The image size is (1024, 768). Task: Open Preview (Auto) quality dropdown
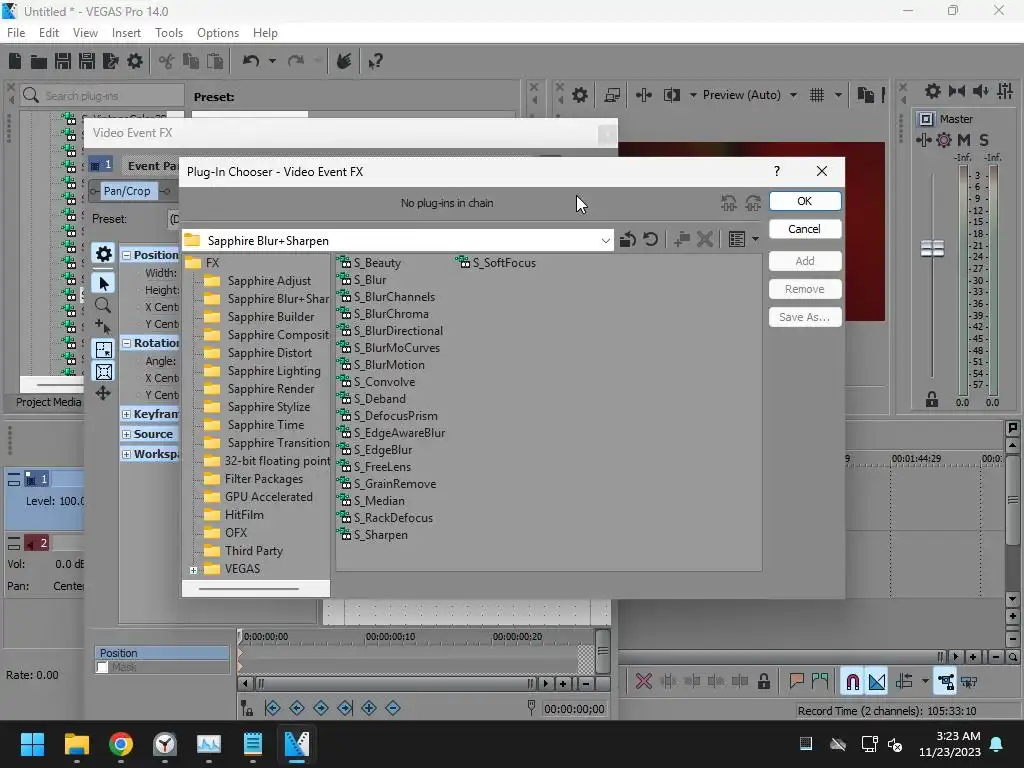[x=793, y=95]
